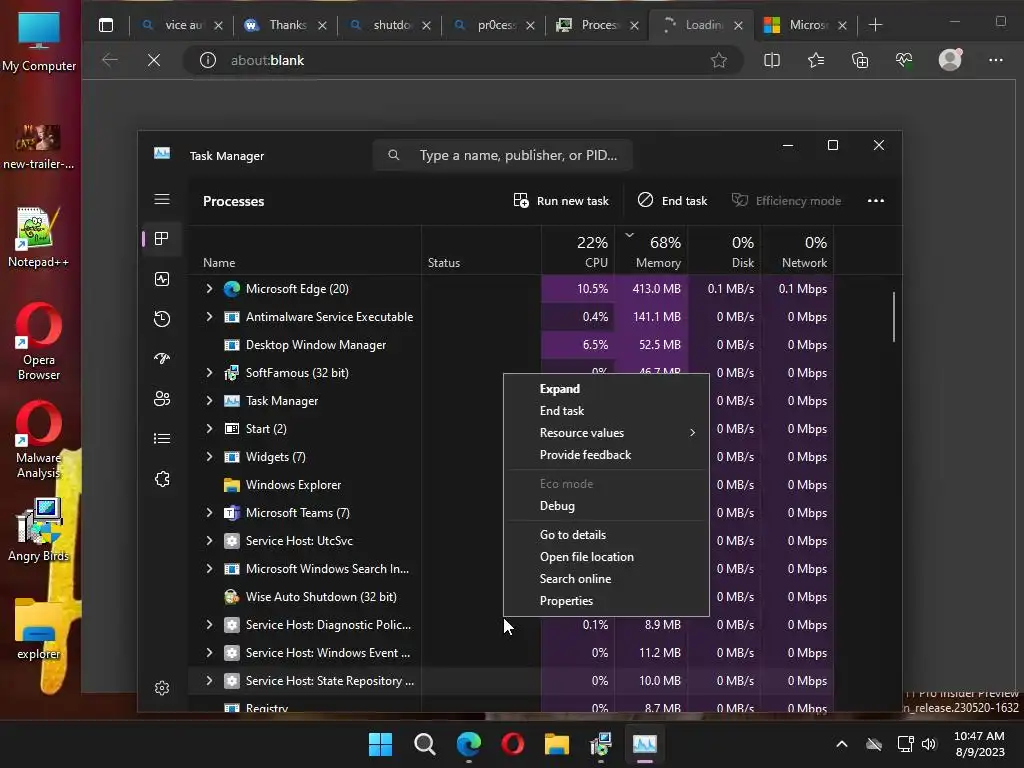This screenshot has height=768, width=1024.
Task: Sort by Name column header
Action: (x=304, y=251)
